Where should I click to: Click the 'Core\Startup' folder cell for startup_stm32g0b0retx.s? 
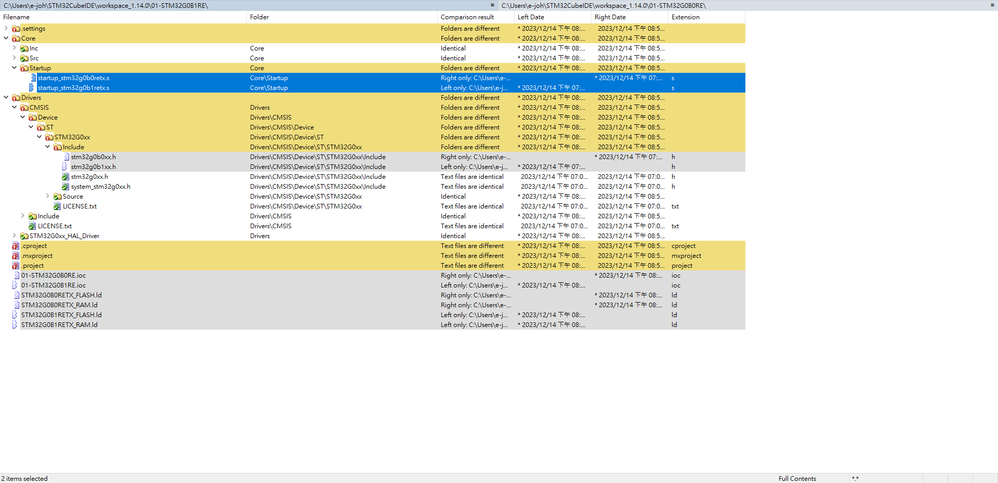[x=269, y=78]
